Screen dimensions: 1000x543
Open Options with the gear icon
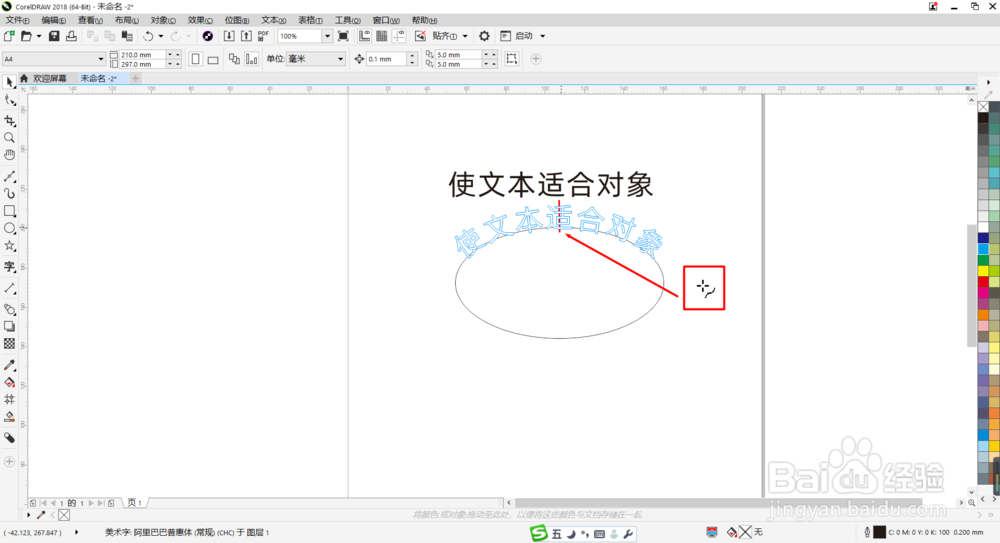point(484,36)
